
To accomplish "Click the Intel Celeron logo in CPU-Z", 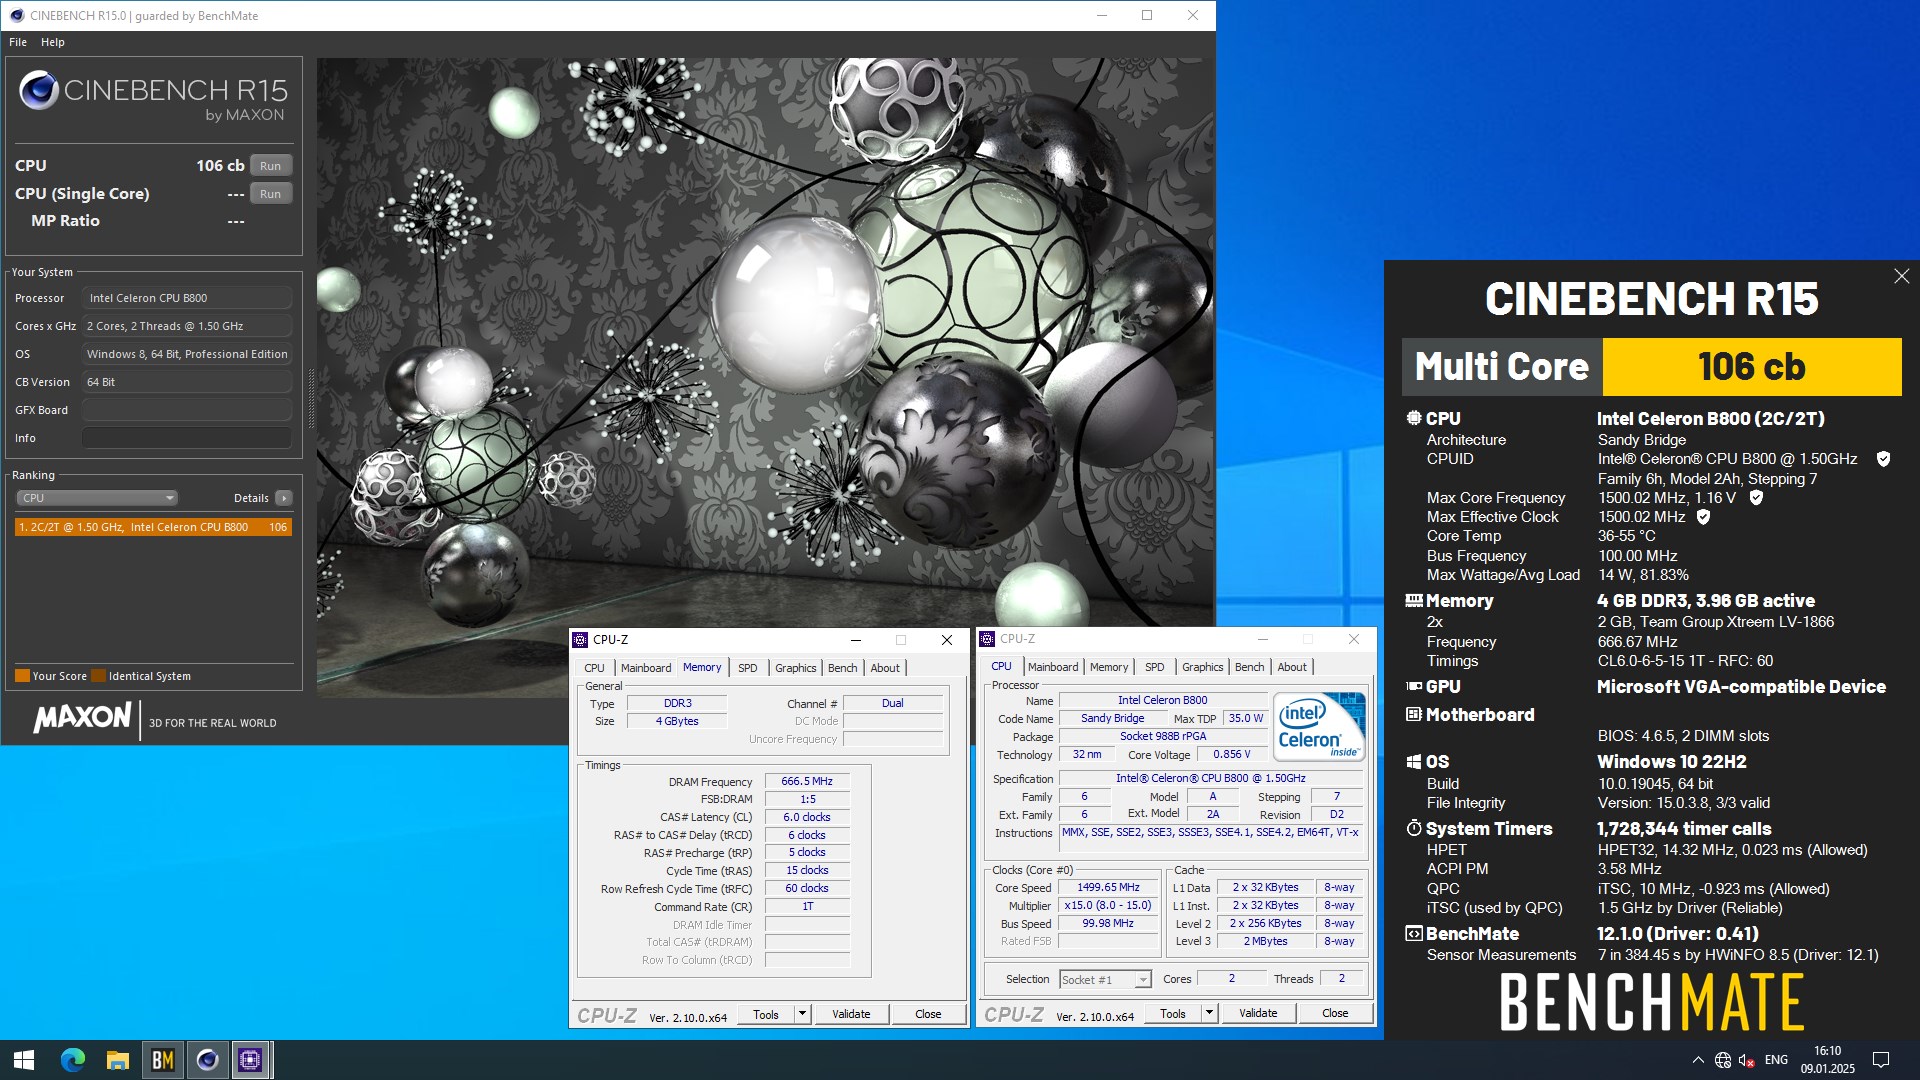I will tap(1319, 727).
